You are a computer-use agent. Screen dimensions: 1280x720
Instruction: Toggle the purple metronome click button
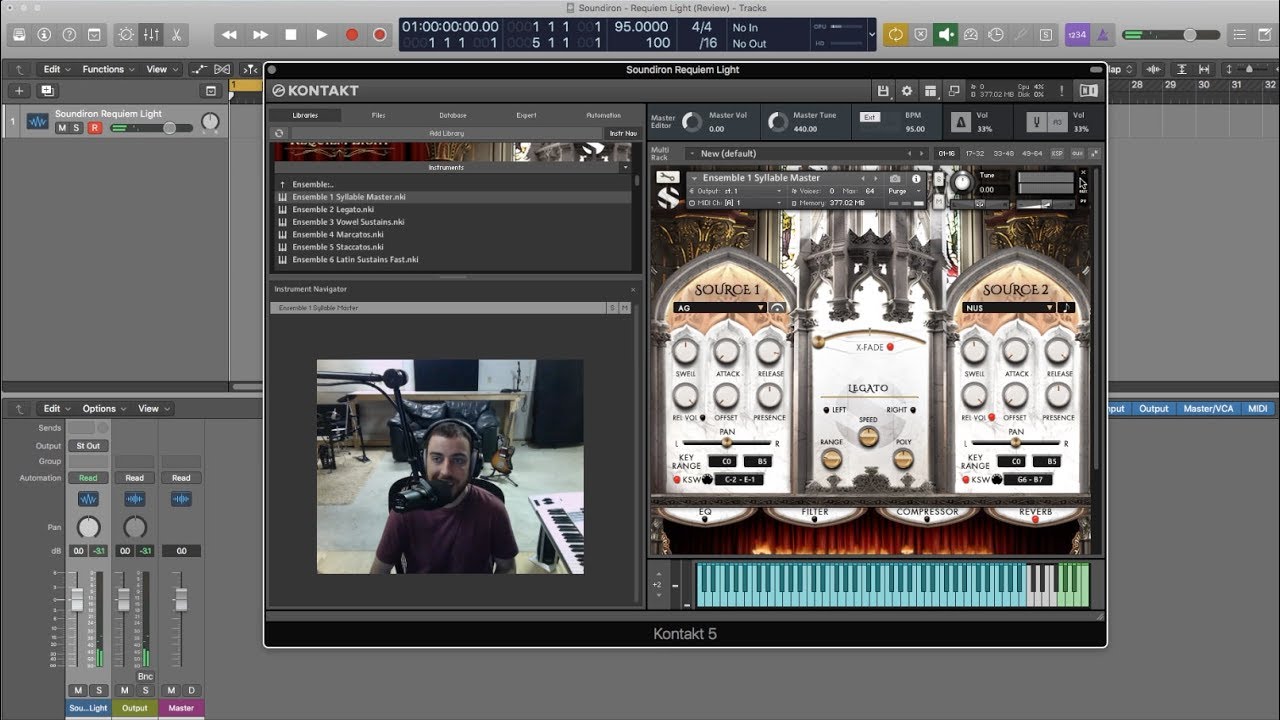pyautogui.click(x=1102, y=34)
